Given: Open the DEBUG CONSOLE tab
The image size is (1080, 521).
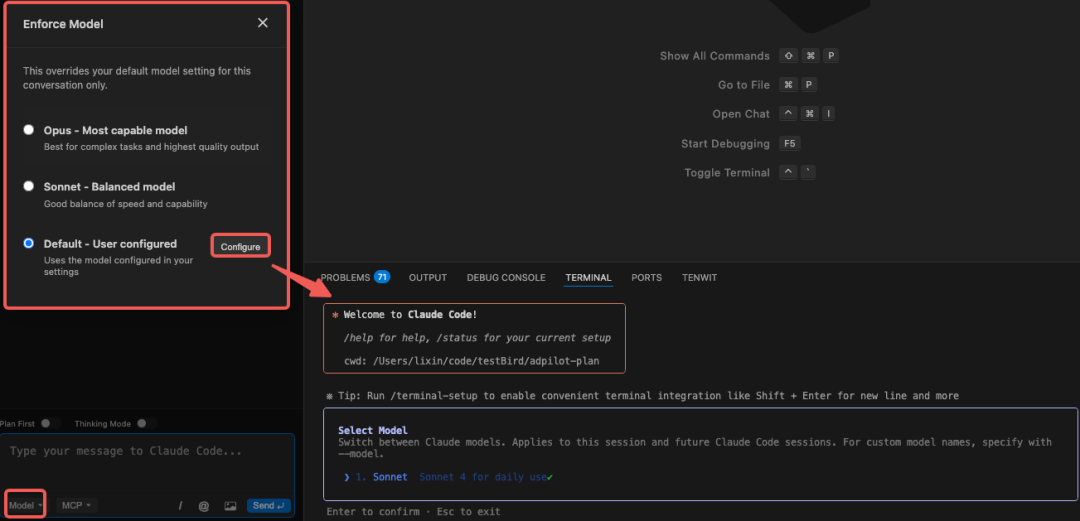Looking at the screenshot, I should pyautogui.click(x=506, y=277).
